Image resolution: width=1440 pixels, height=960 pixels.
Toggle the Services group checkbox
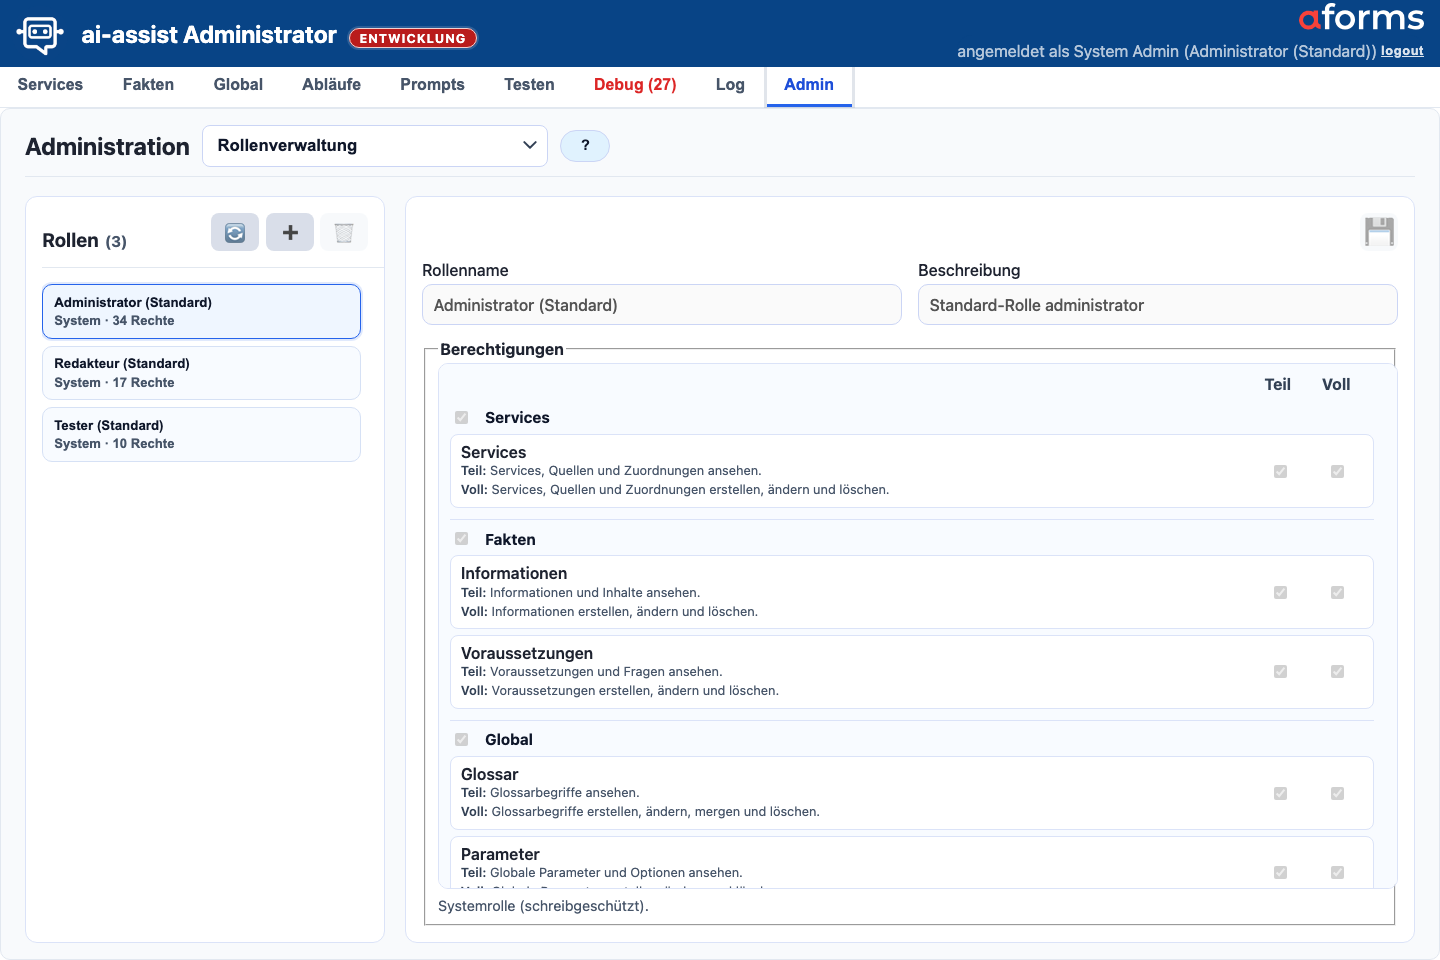(462, 417)
